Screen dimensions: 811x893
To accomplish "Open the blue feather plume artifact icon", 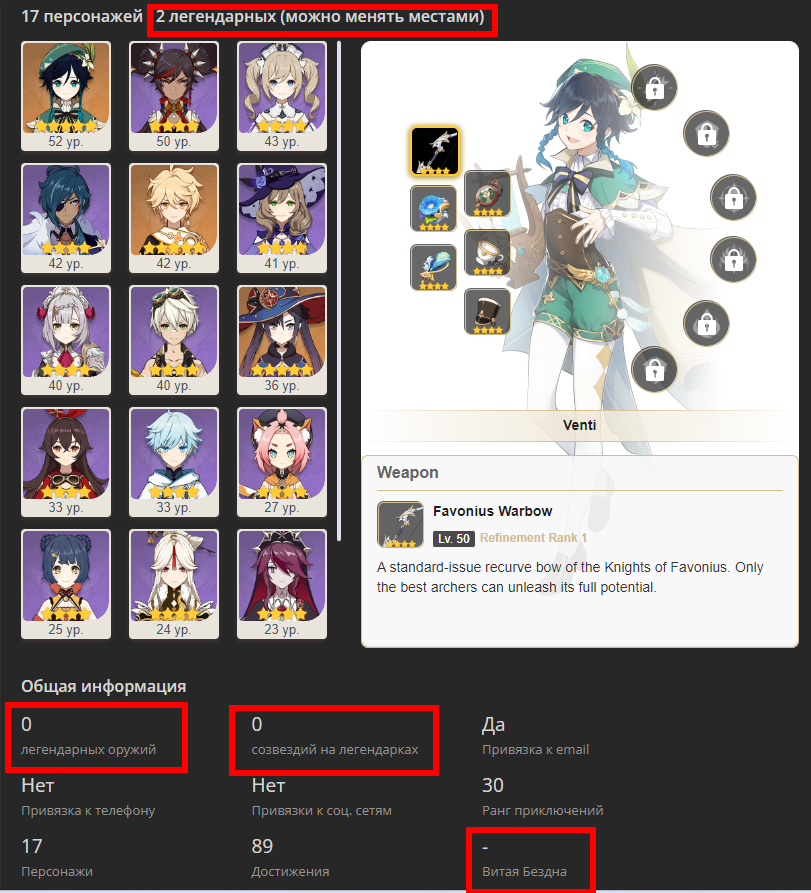I will click(x=433, y=268).
